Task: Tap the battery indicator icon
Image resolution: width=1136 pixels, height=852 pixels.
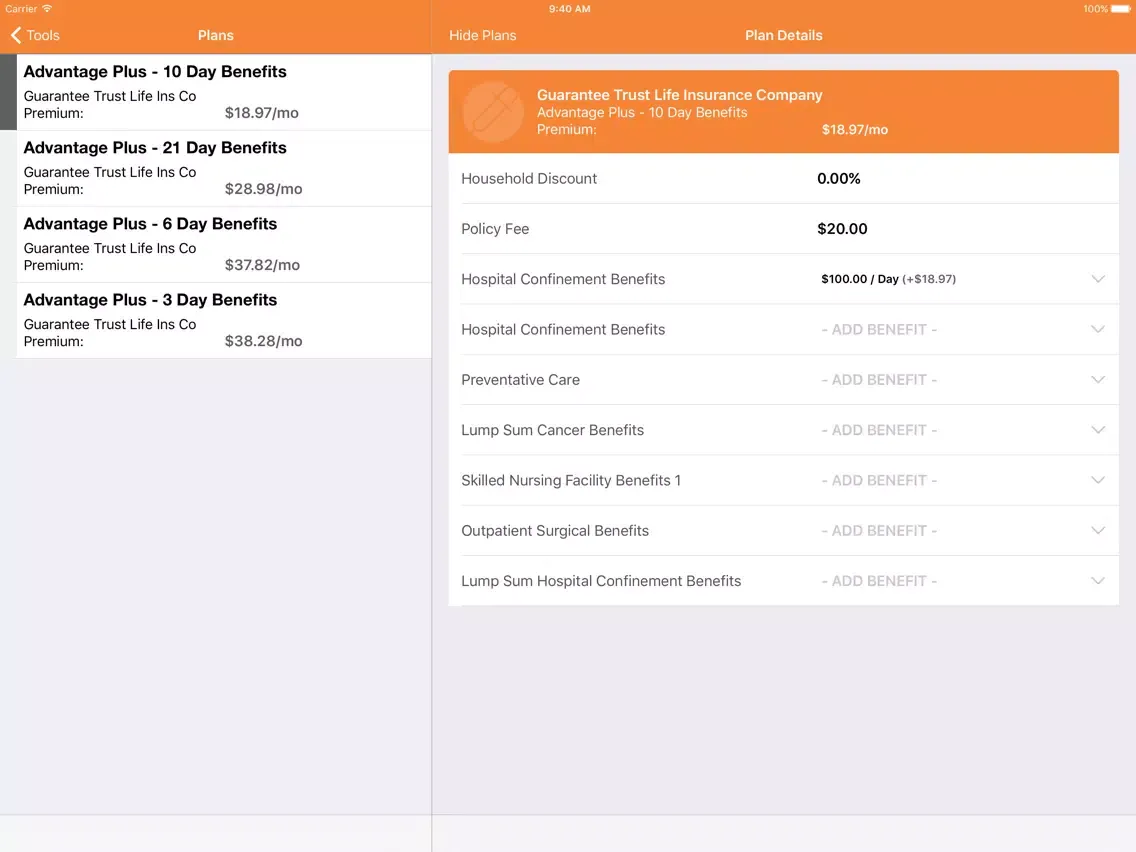Action: click(1120, 9)
